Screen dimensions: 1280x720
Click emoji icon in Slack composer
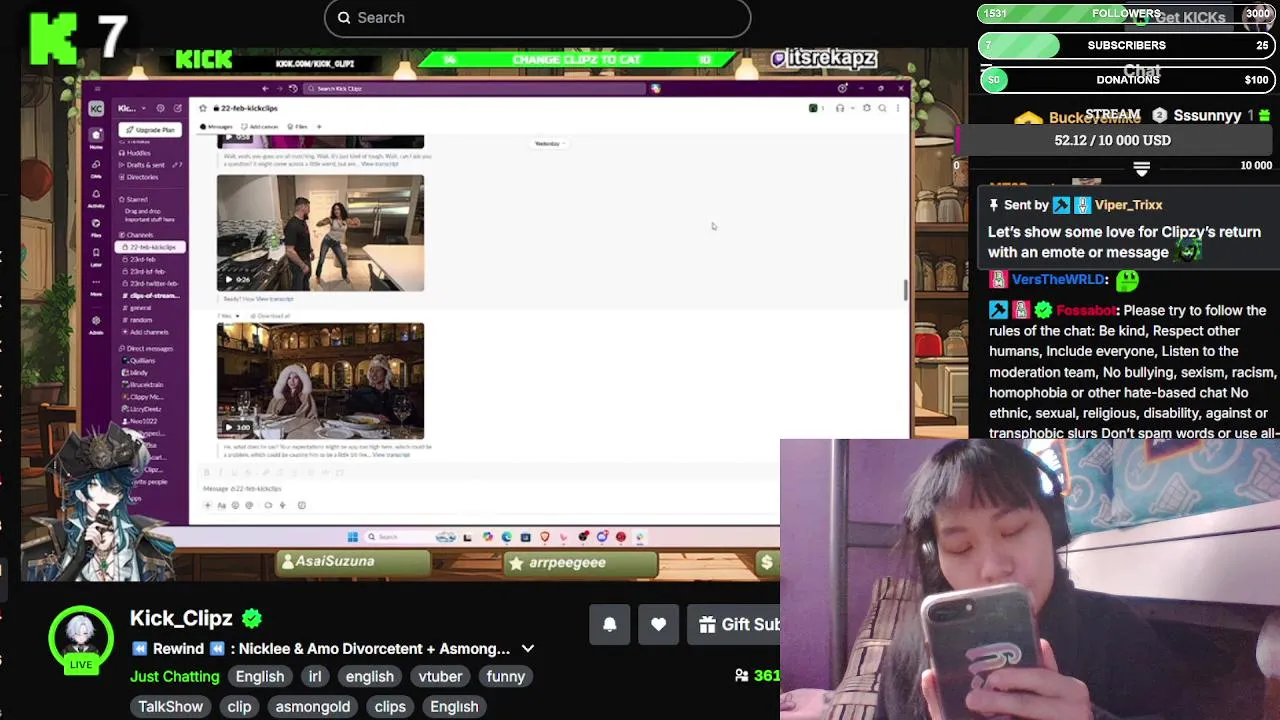(x=235, y=505)
